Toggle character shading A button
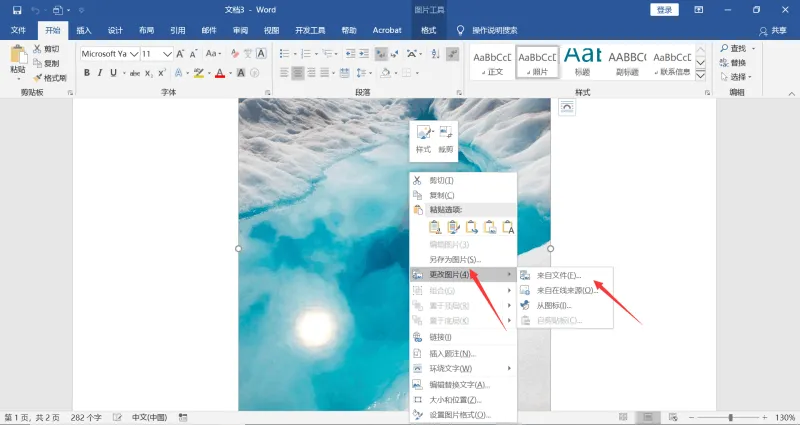This screenshot has width=800, height=425. pyautogui.click(x=241, y=73)
